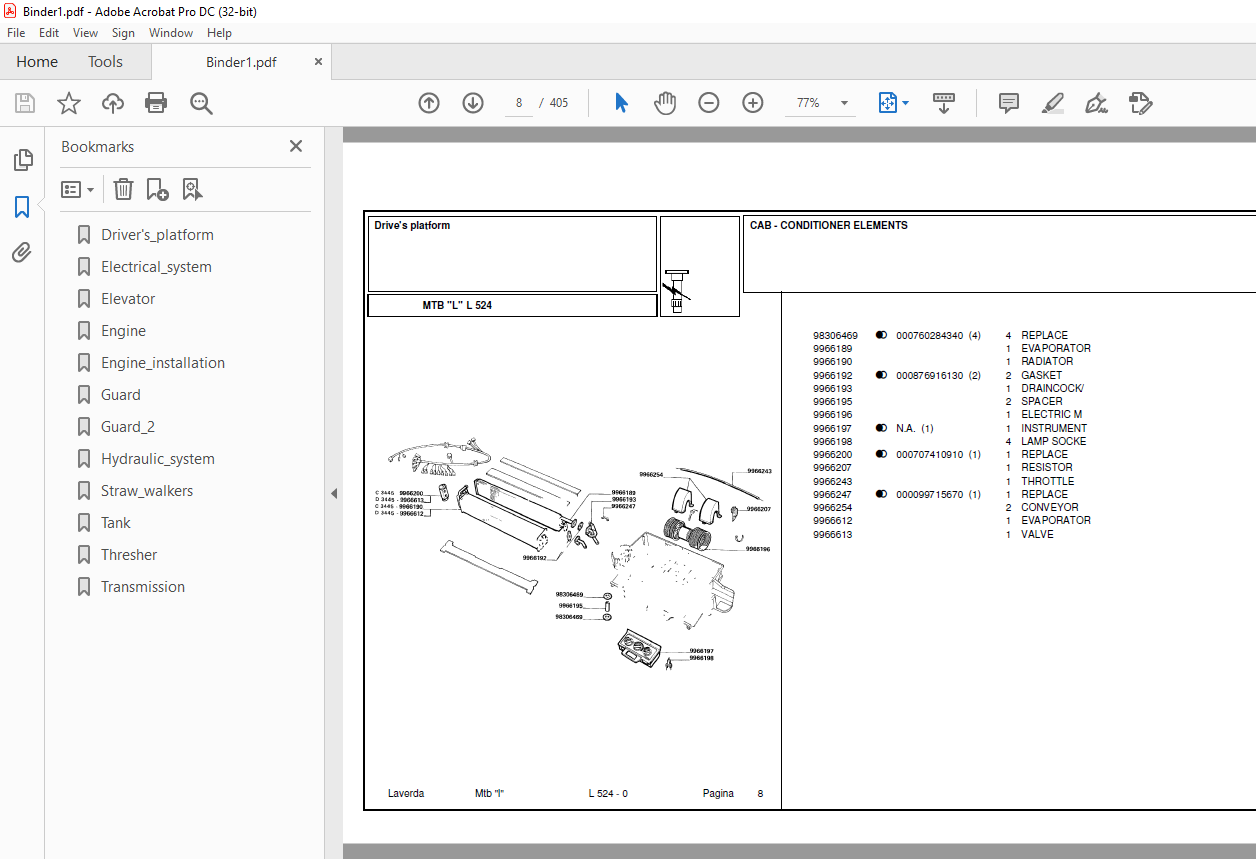This screenshot has height=859, width=1256.
Task: Jump to the Thresher bookmark
Action: [x=129, y=555]
